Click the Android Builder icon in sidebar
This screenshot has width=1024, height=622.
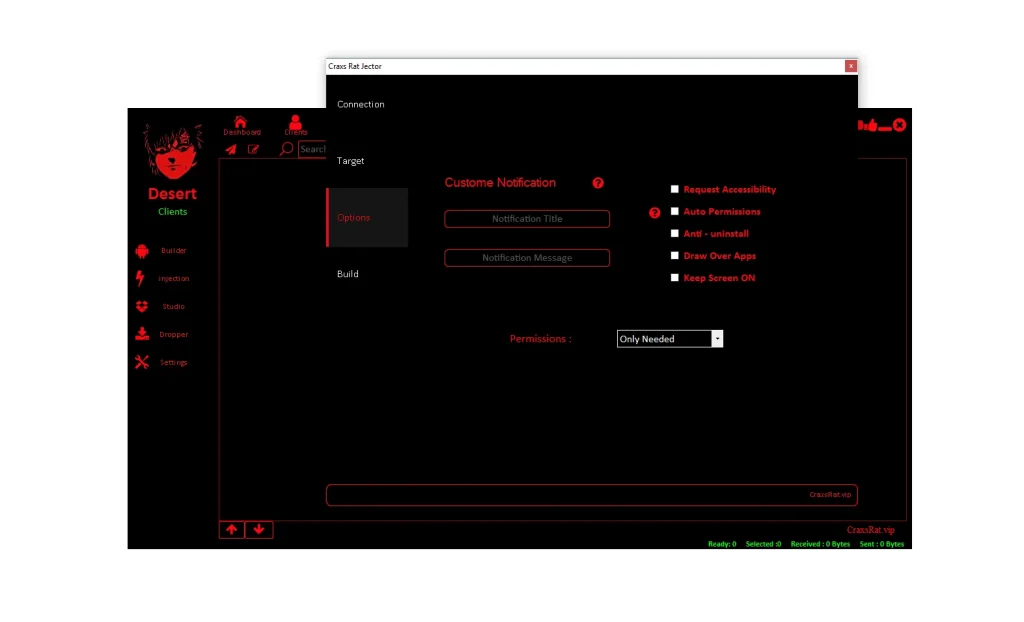click(142, 251)
